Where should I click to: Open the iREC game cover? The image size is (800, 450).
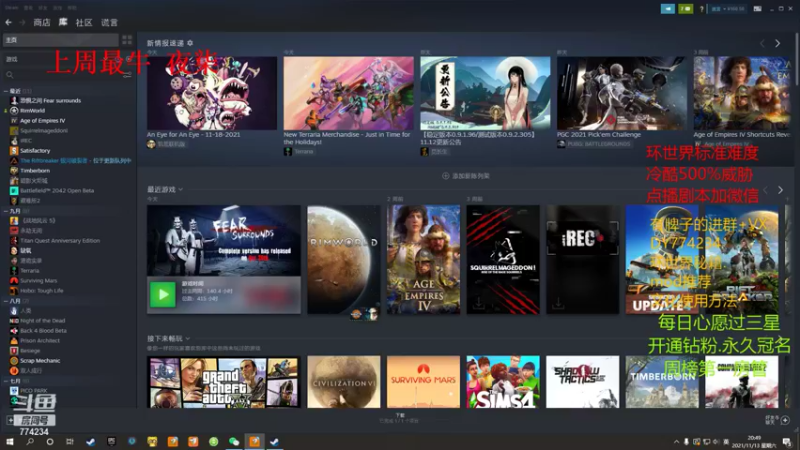tap(582, 259)
